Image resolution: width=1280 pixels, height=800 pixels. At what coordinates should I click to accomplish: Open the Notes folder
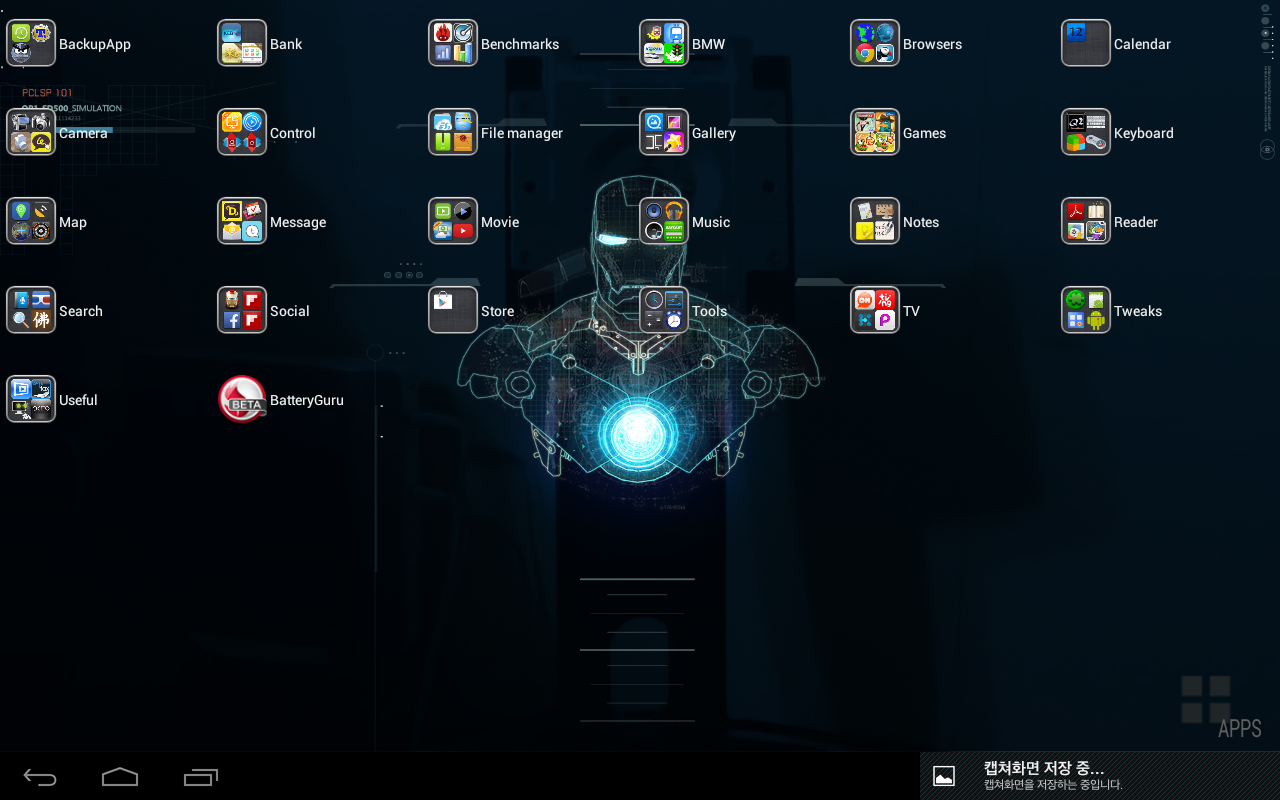(875, 221)
